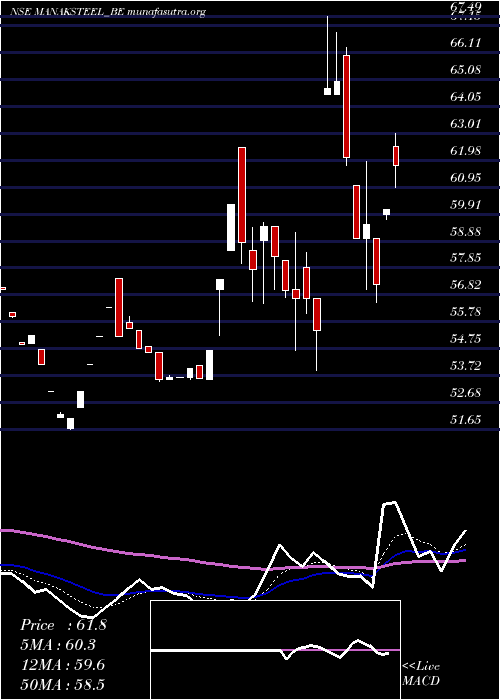Click the NSE MANAKSTEEL_BE chart title
Image resolution: width=500 pixels, height=700 pixels.
tap(107, 12)
